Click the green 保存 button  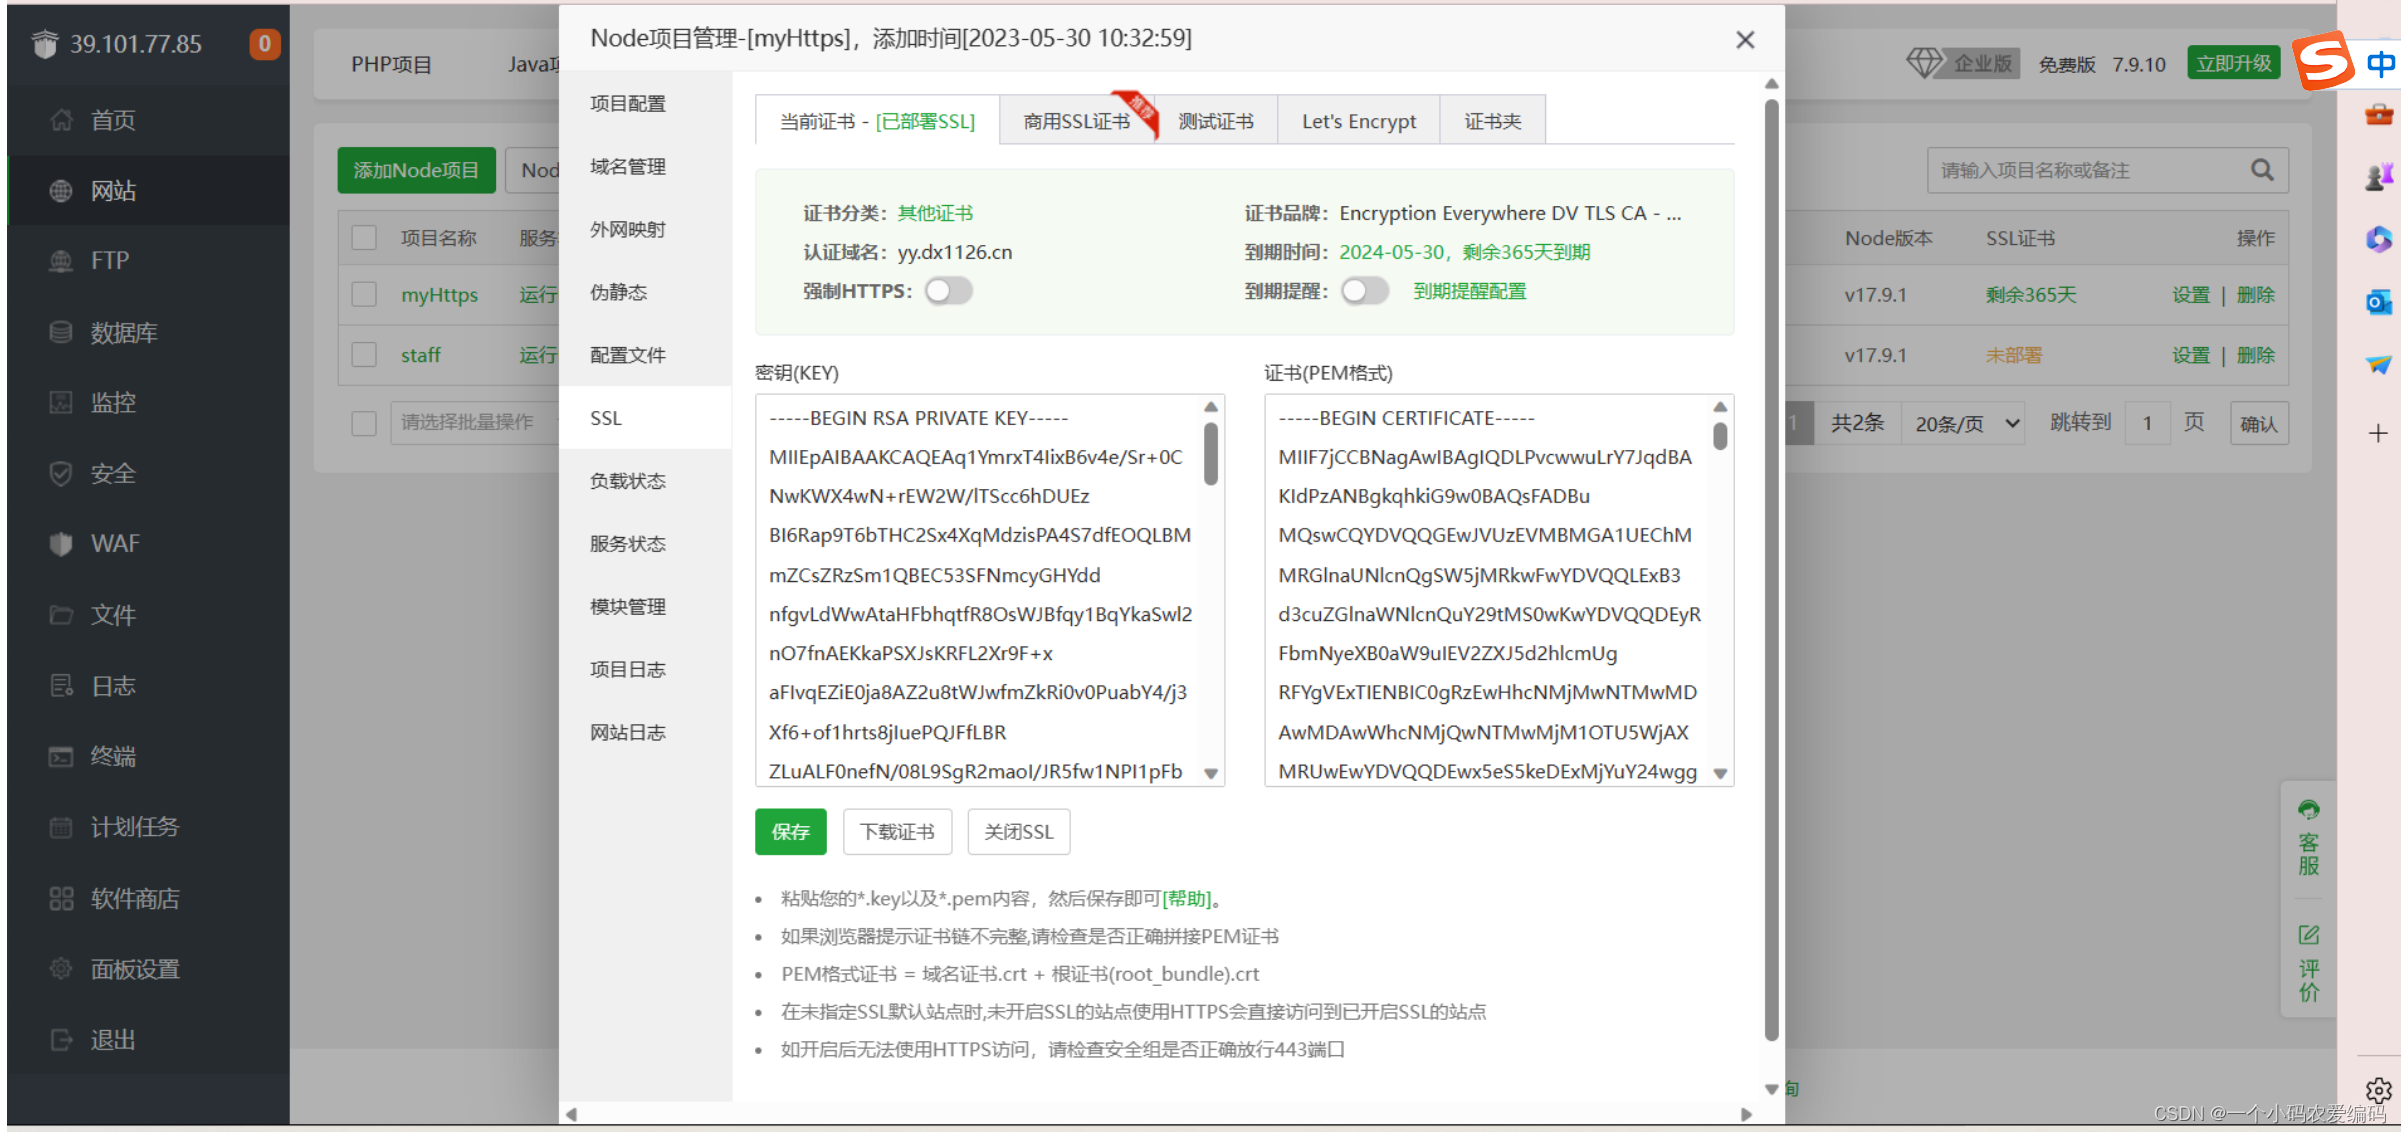(x=790, y=832)
